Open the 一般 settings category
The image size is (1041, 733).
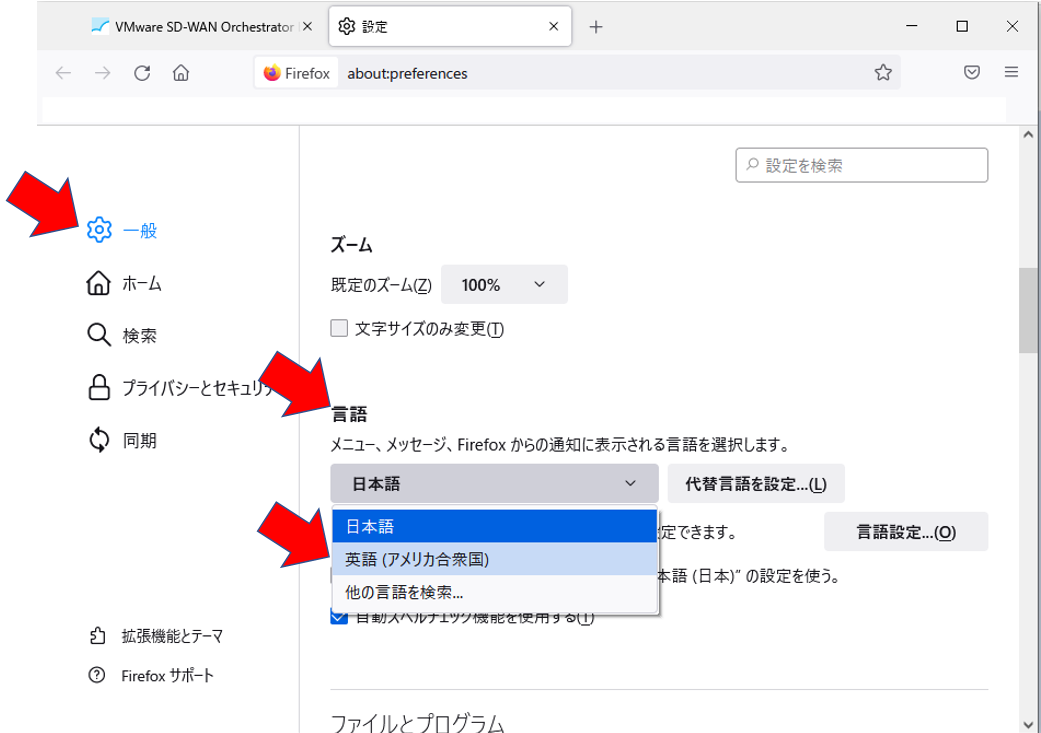point(122,230)
